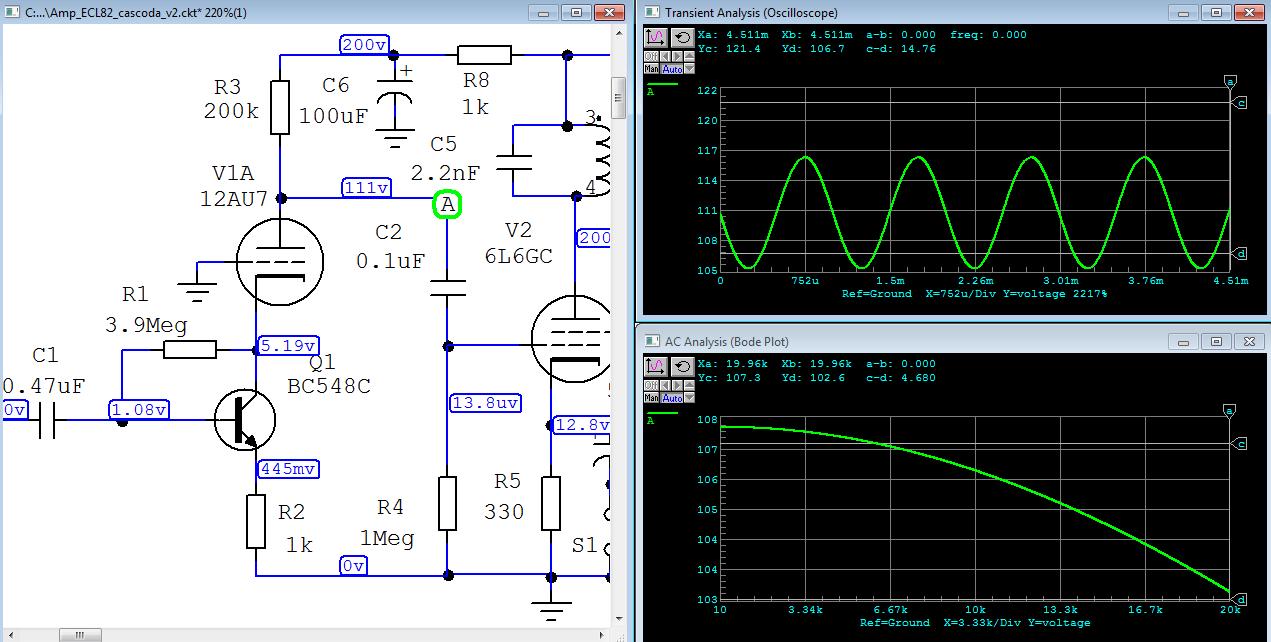
Task: Click the up arrow in Transient Analysis toolbar
Action: click(x=689, y=56)
